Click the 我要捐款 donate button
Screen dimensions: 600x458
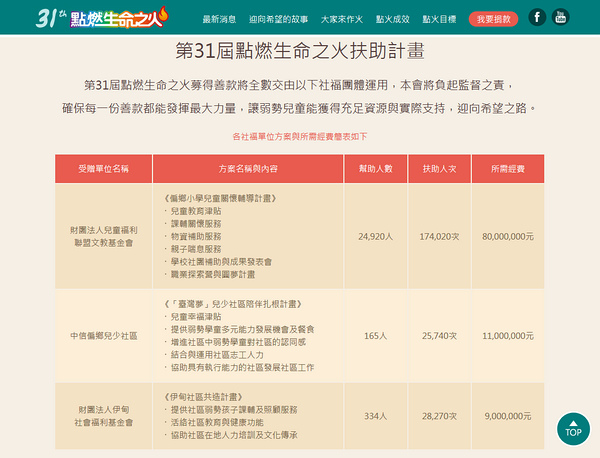[494, 19]
